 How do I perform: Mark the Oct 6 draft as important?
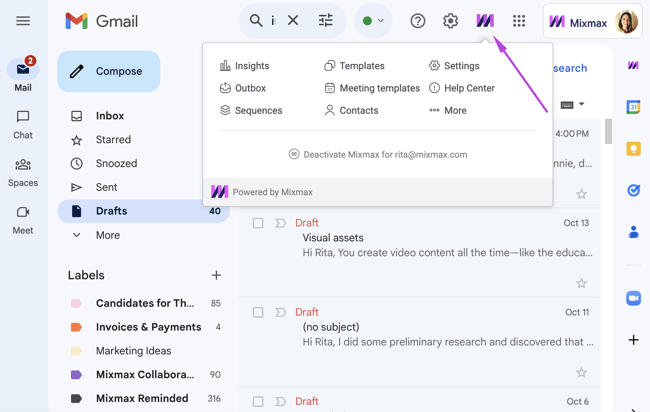[x=281, y=401]
